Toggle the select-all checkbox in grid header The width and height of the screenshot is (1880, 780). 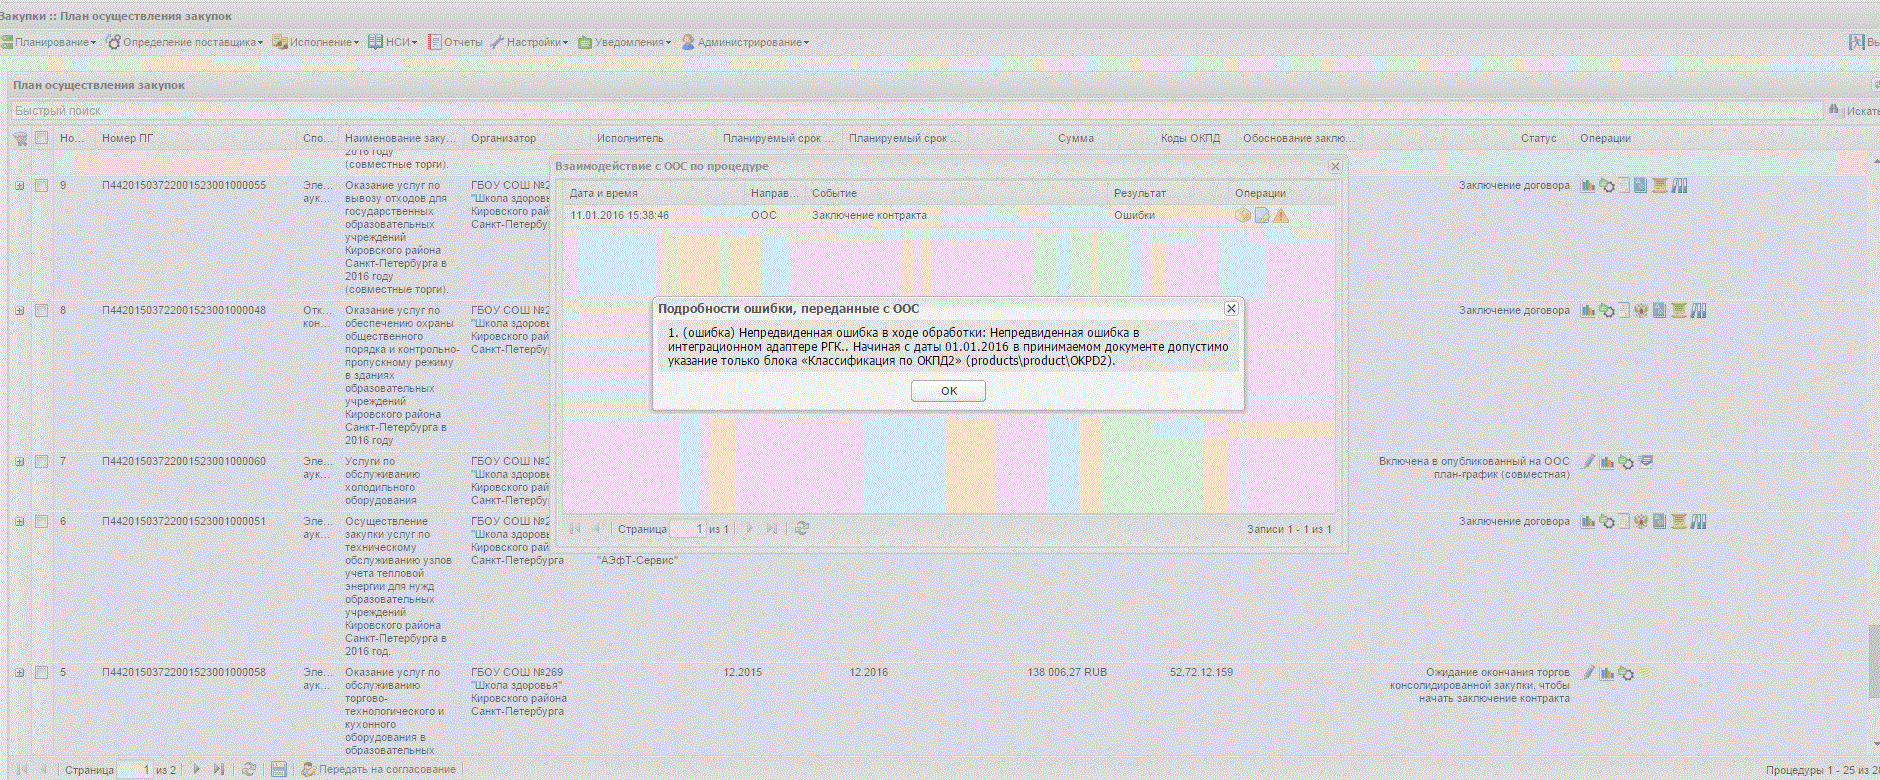41,138
